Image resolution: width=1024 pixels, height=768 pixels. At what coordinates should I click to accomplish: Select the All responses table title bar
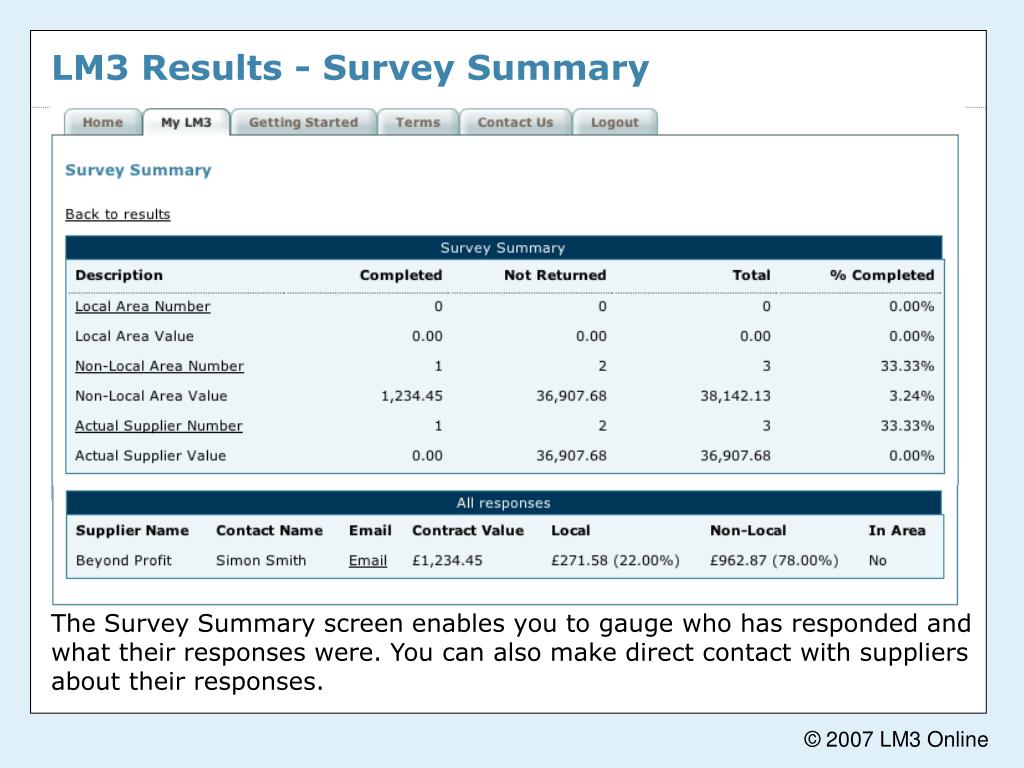pyautogui.click(x=504, y=503)
